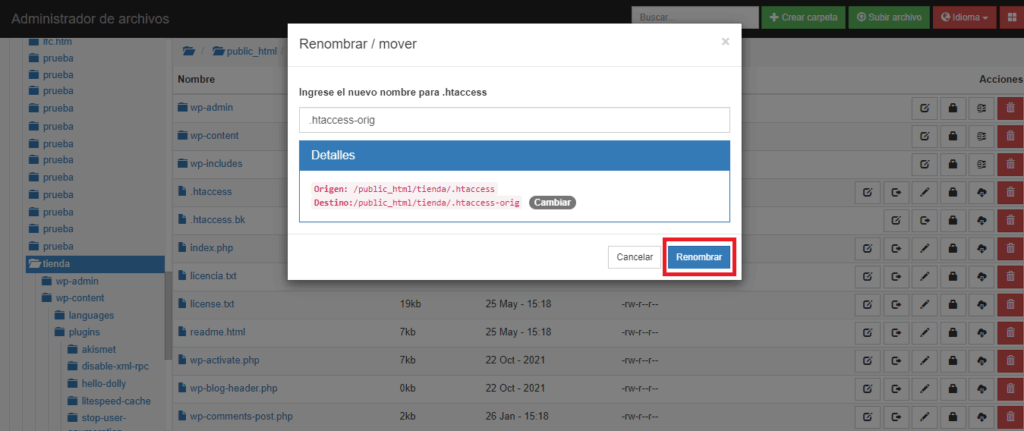Screen dimensions: 1024x431
Task: Click the root folder icon in the breadcrumb
Action: click(189, 51)
